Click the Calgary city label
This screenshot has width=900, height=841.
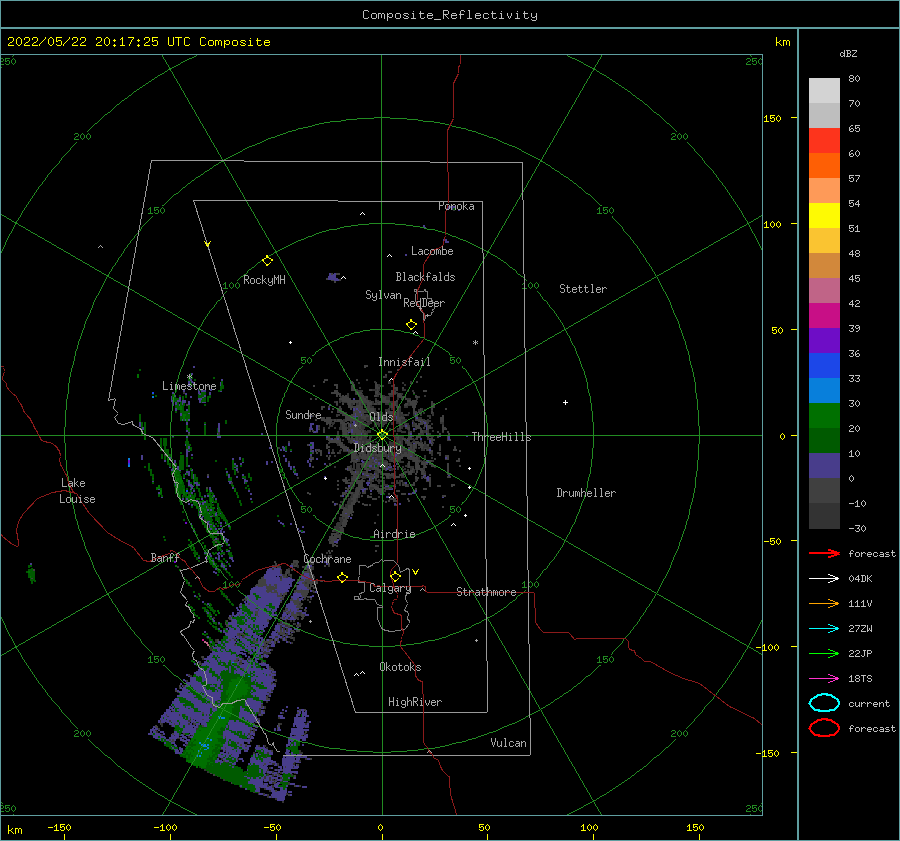click(x=390, y=588)
